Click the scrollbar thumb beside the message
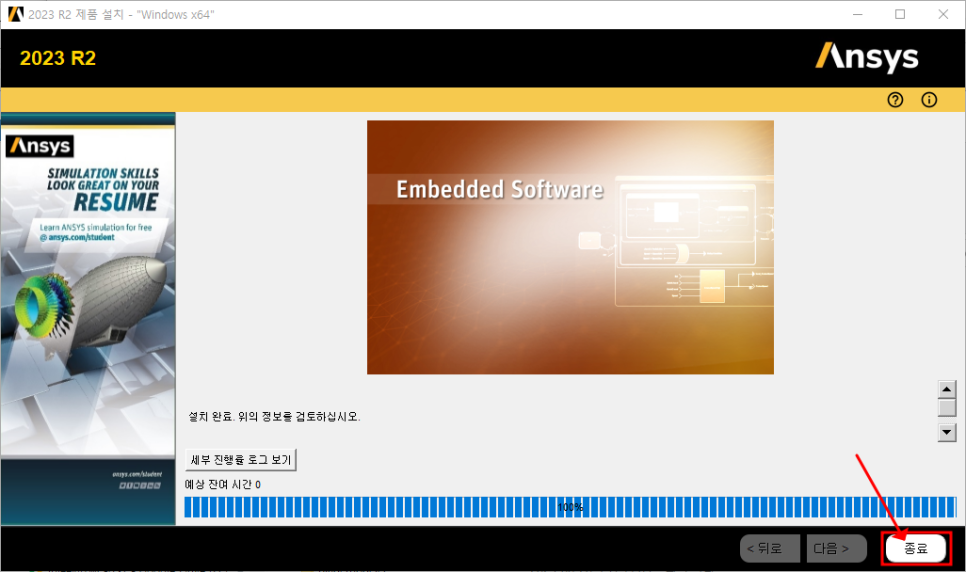This screenshot has width=966, height=572. point(947,408)
